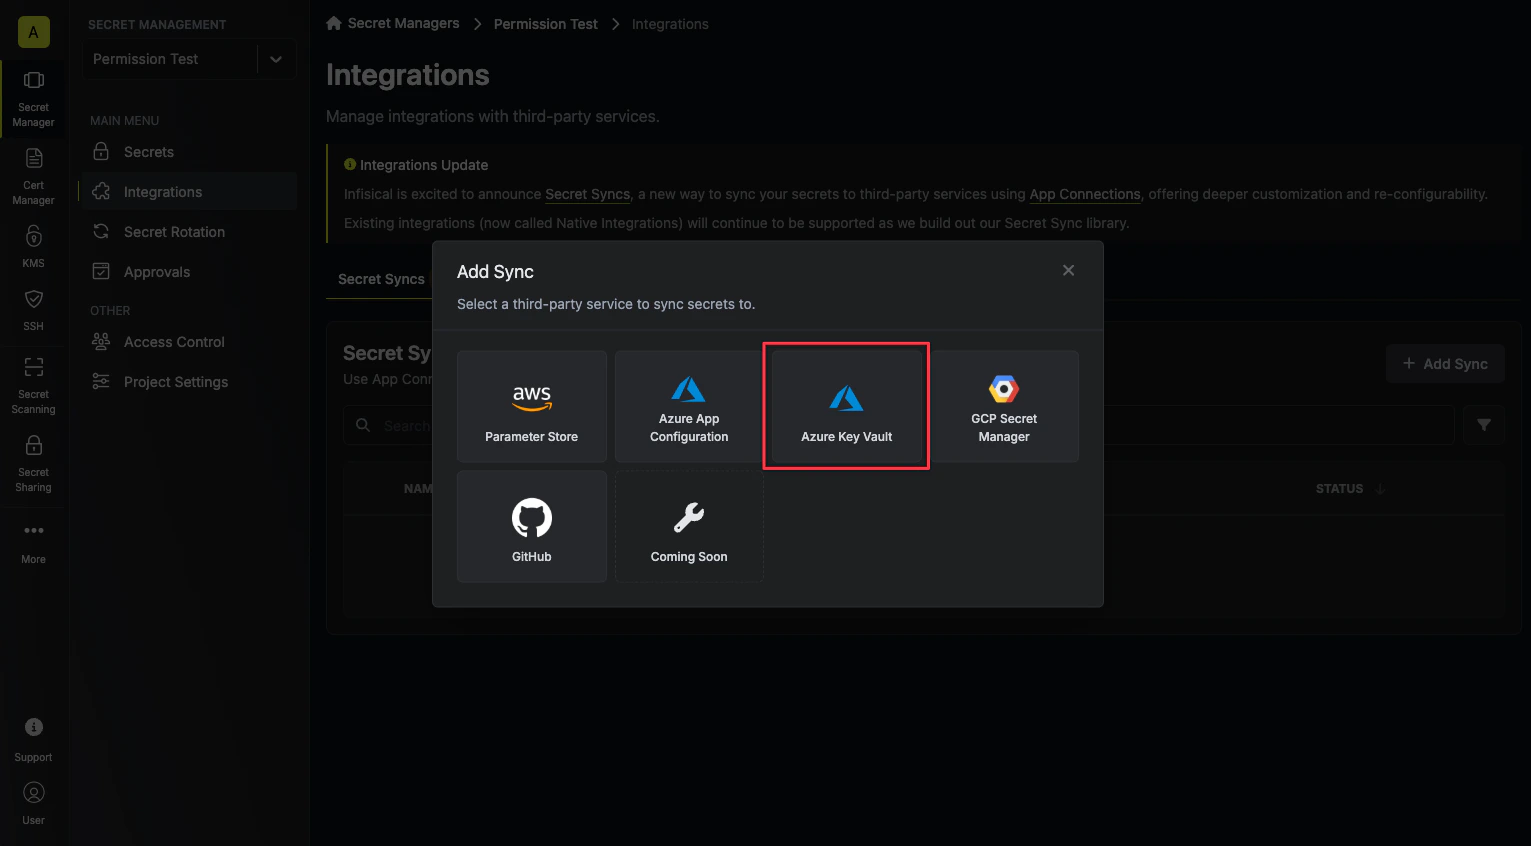Screen dimensions: 1531x846
Task: Follow the Secret Syncs announcement link
Action: pyautogui.click(x=588, y=194)
